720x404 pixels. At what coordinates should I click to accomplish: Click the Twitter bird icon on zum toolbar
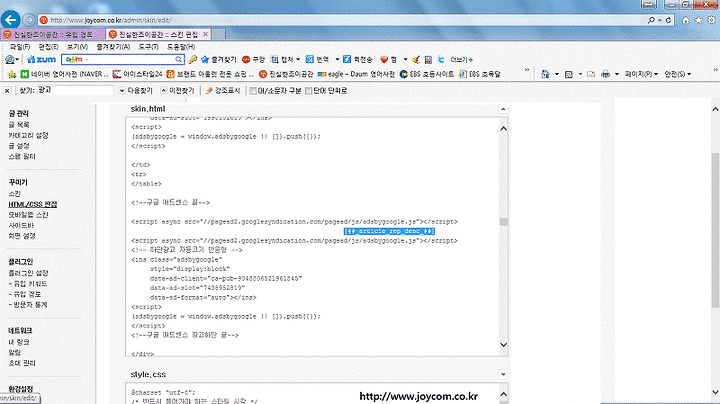pyautogui.click(x=441, y=59)
